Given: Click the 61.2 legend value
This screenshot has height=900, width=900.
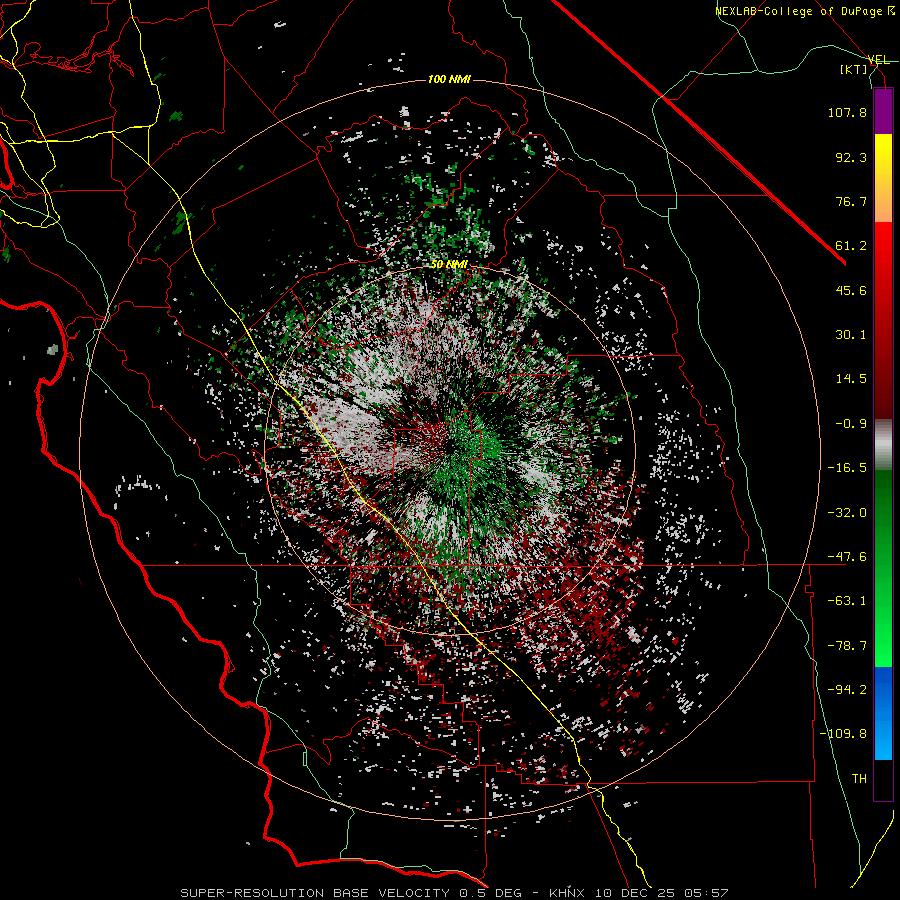Looking at the screenshot, I should pos(851,246).
